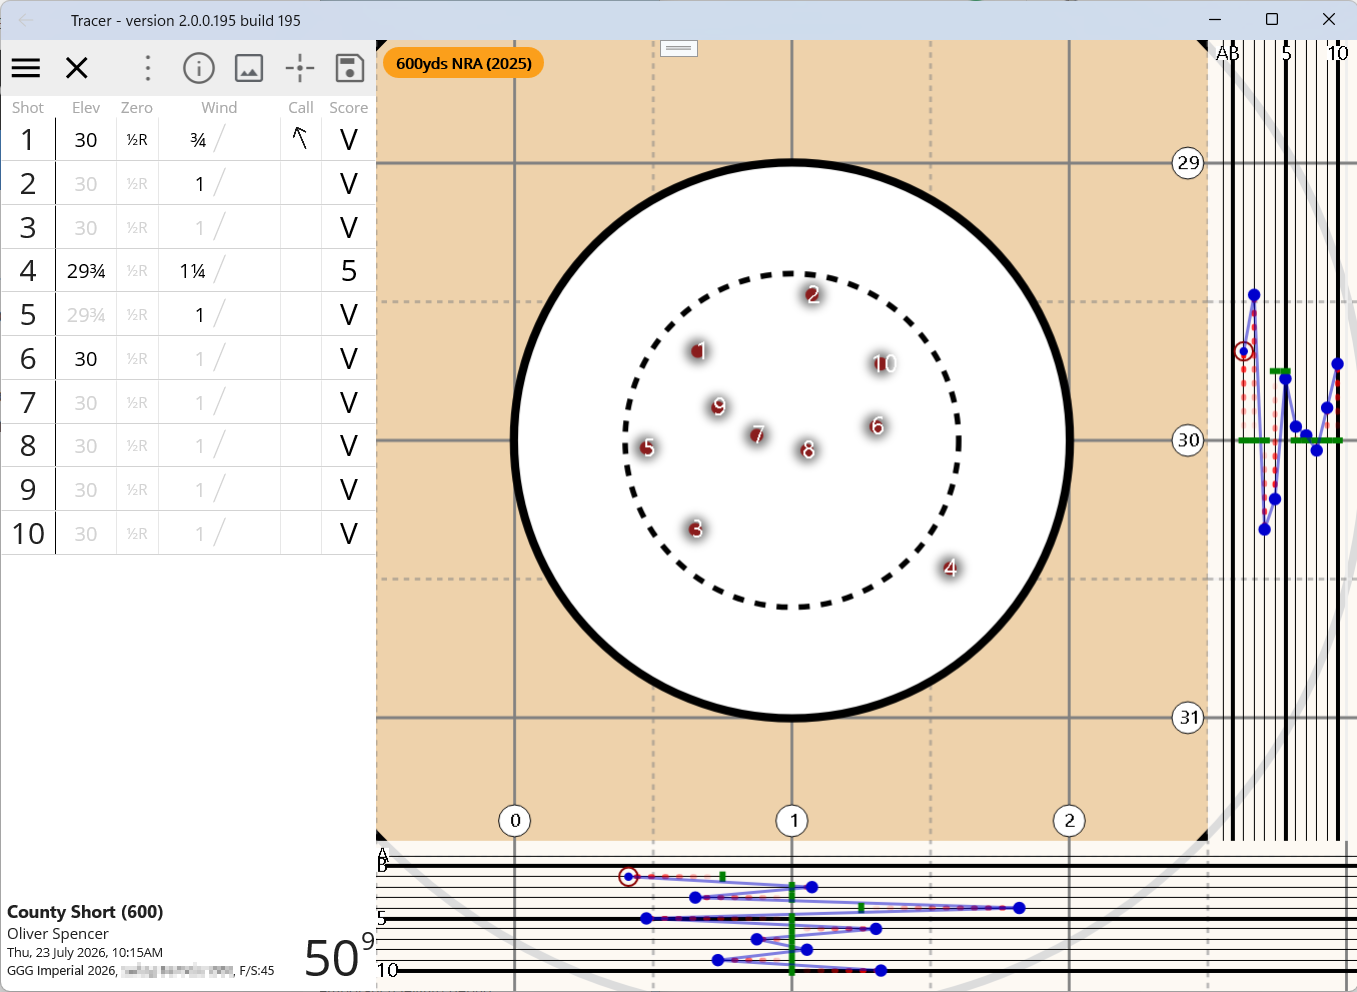Screen dimensions: 1357x992
Task: Select shot marker 2 on the target
Action: [x=812, y=294]
